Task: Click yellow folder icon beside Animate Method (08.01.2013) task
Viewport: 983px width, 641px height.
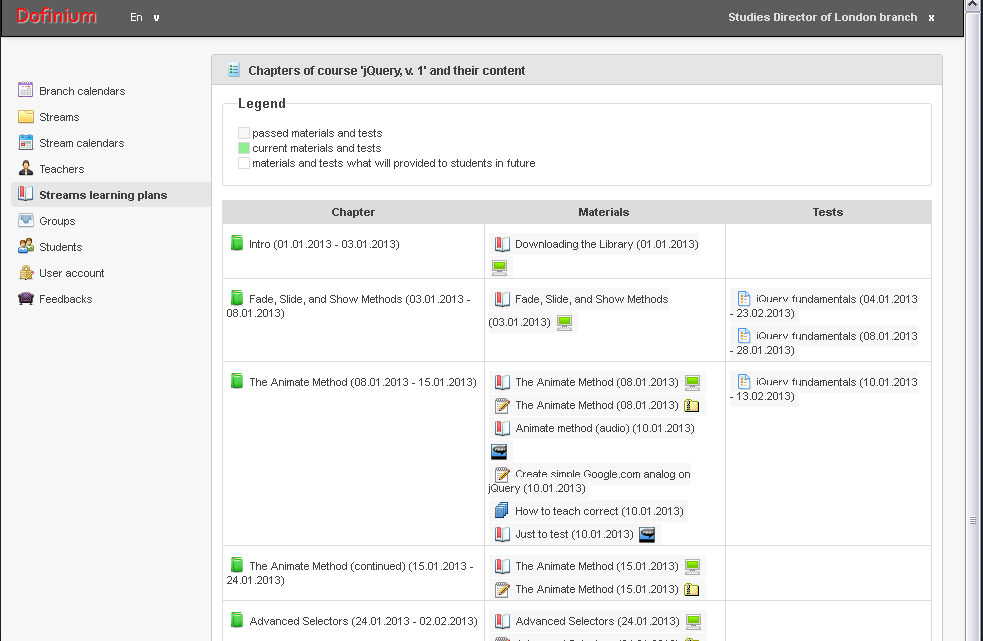Action: click(x=691, y=406)
